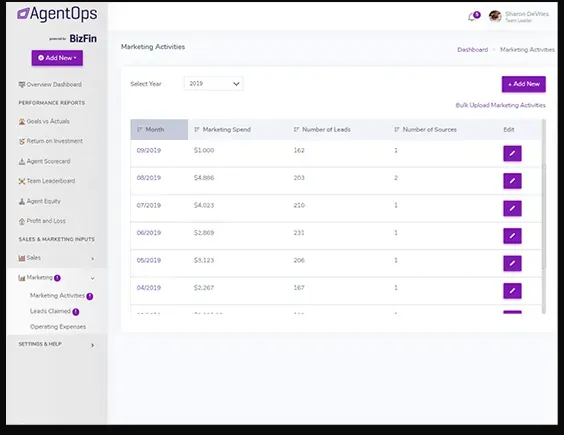Edit the 08/2019 row with pencil
564x435 pixels.
pos(512,181)
